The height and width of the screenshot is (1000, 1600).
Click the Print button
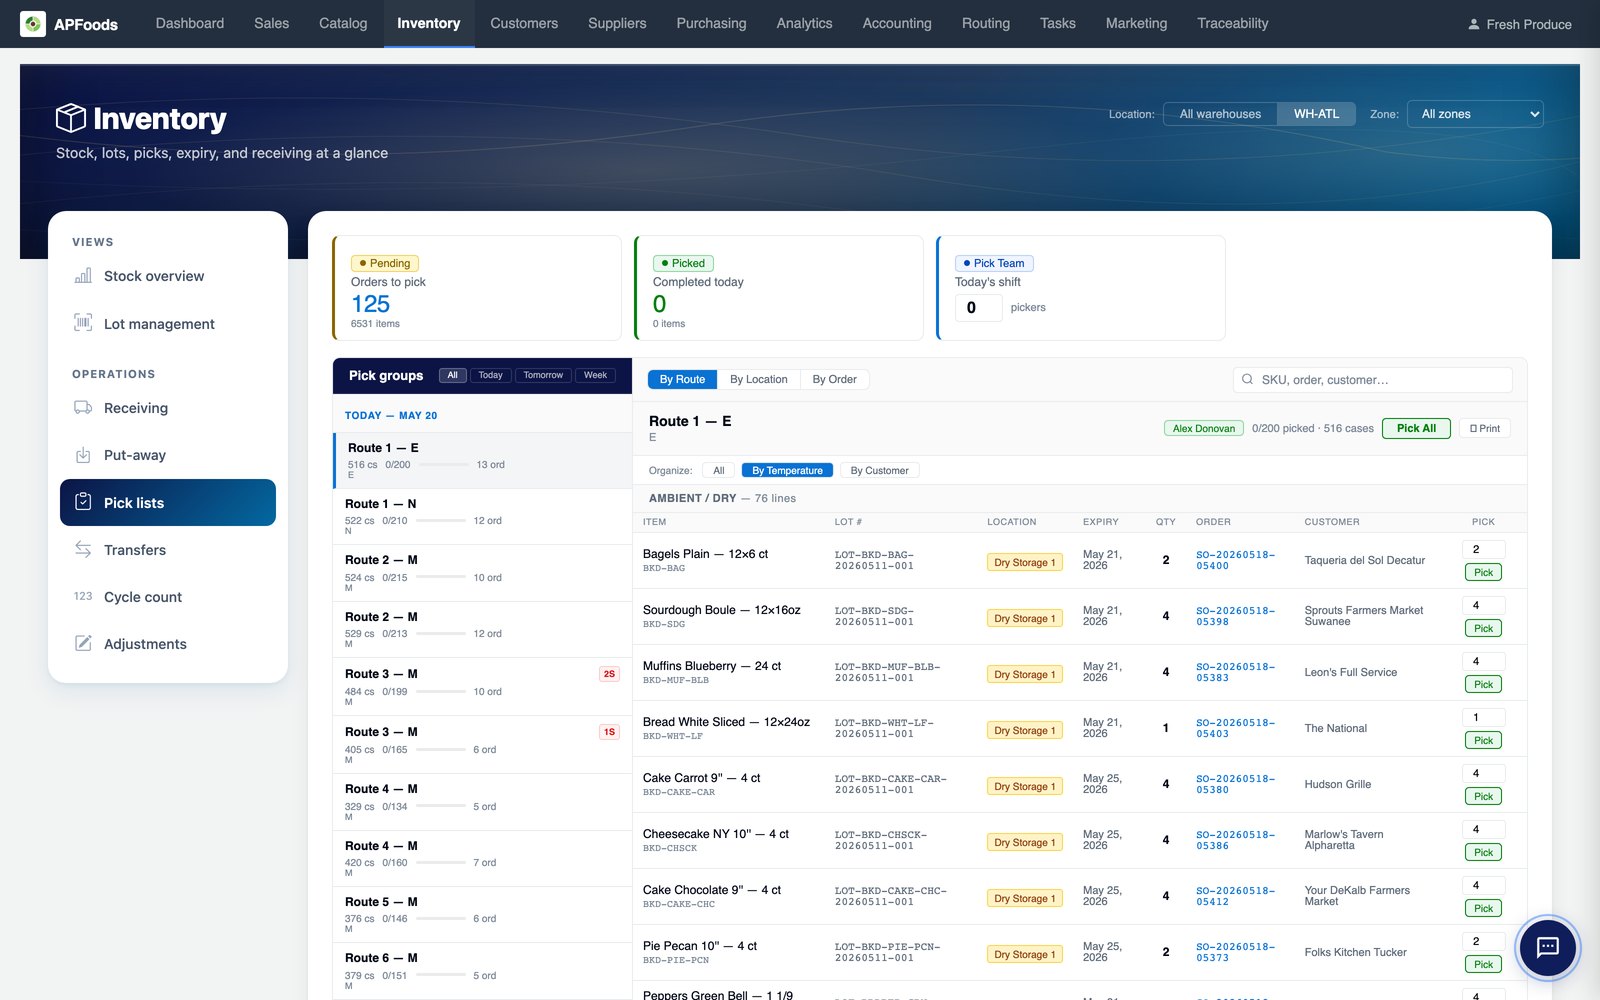1484,428
